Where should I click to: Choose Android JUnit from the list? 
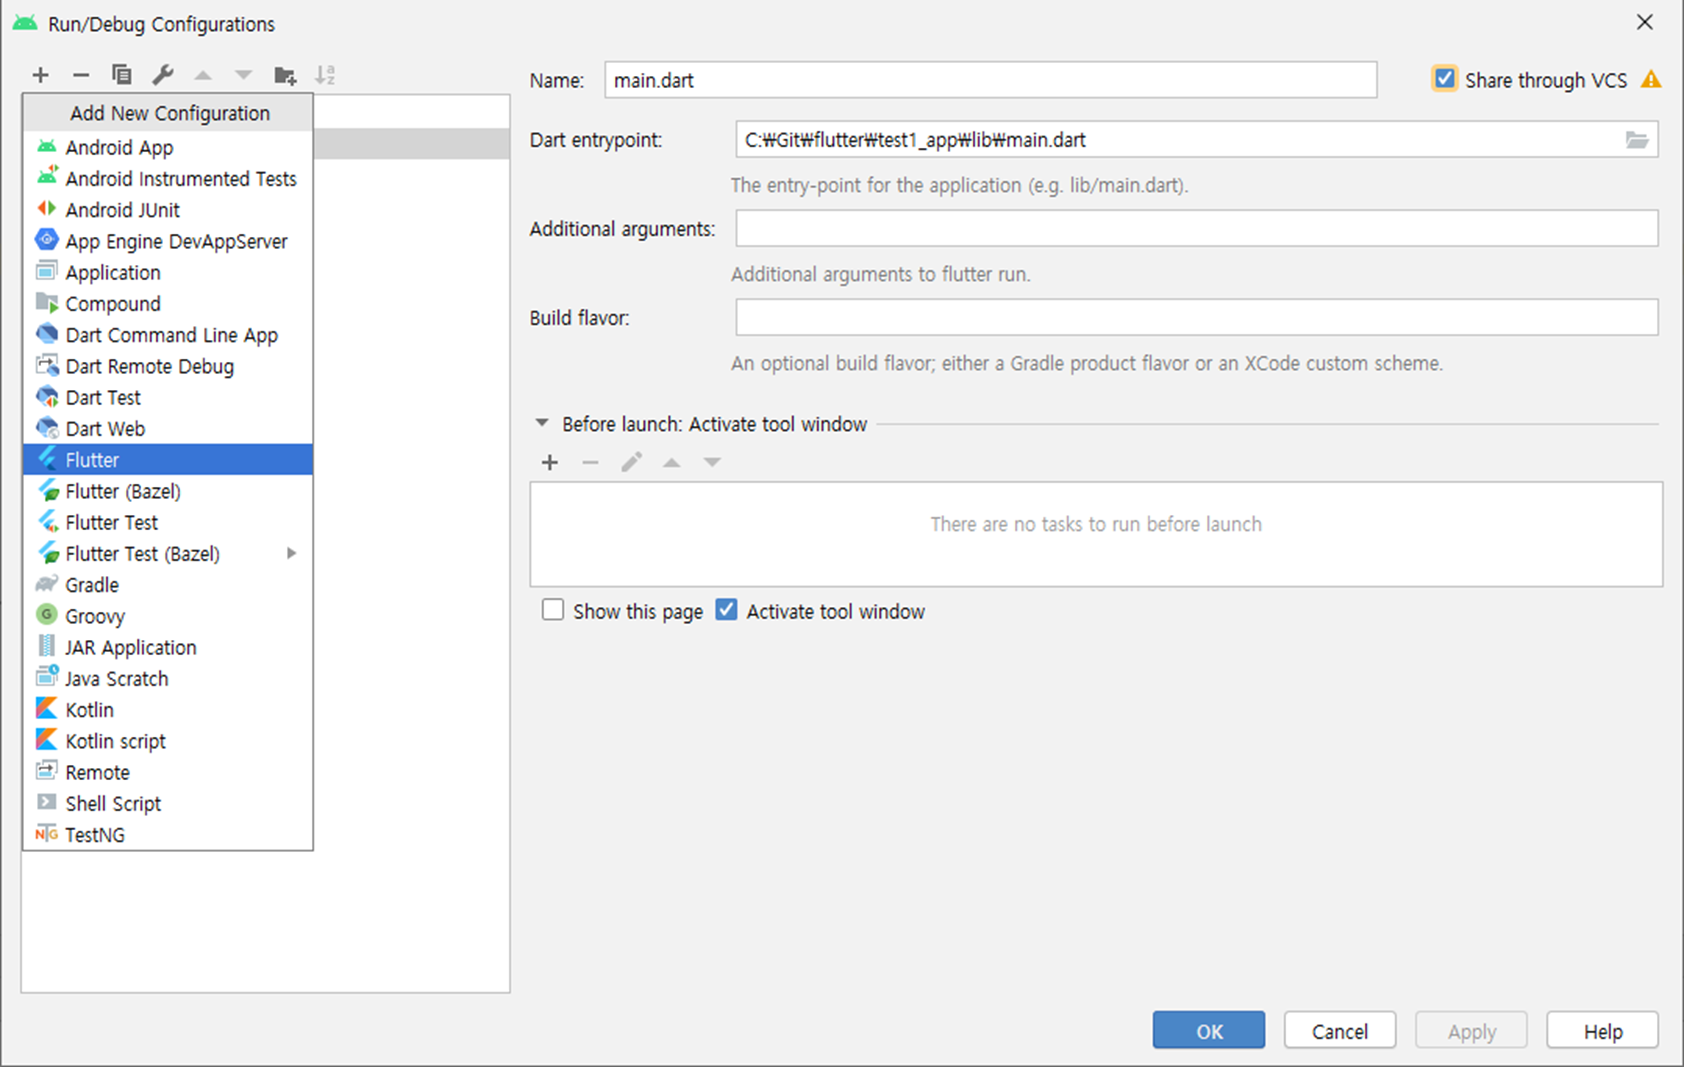coord(168,210)
